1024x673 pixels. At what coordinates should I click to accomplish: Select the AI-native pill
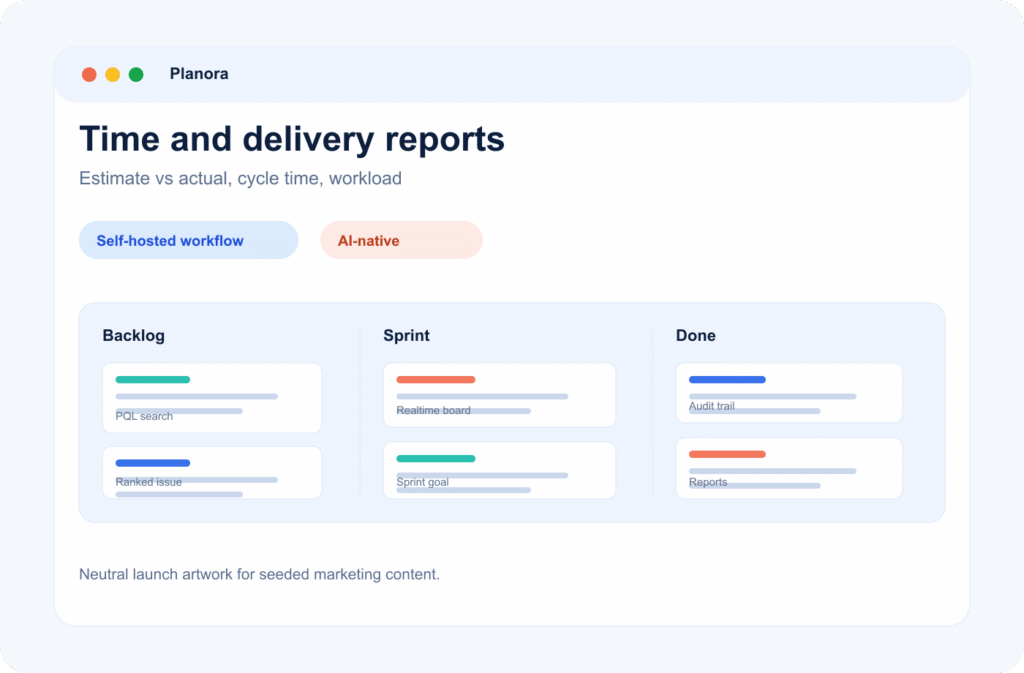click(401, 240)
